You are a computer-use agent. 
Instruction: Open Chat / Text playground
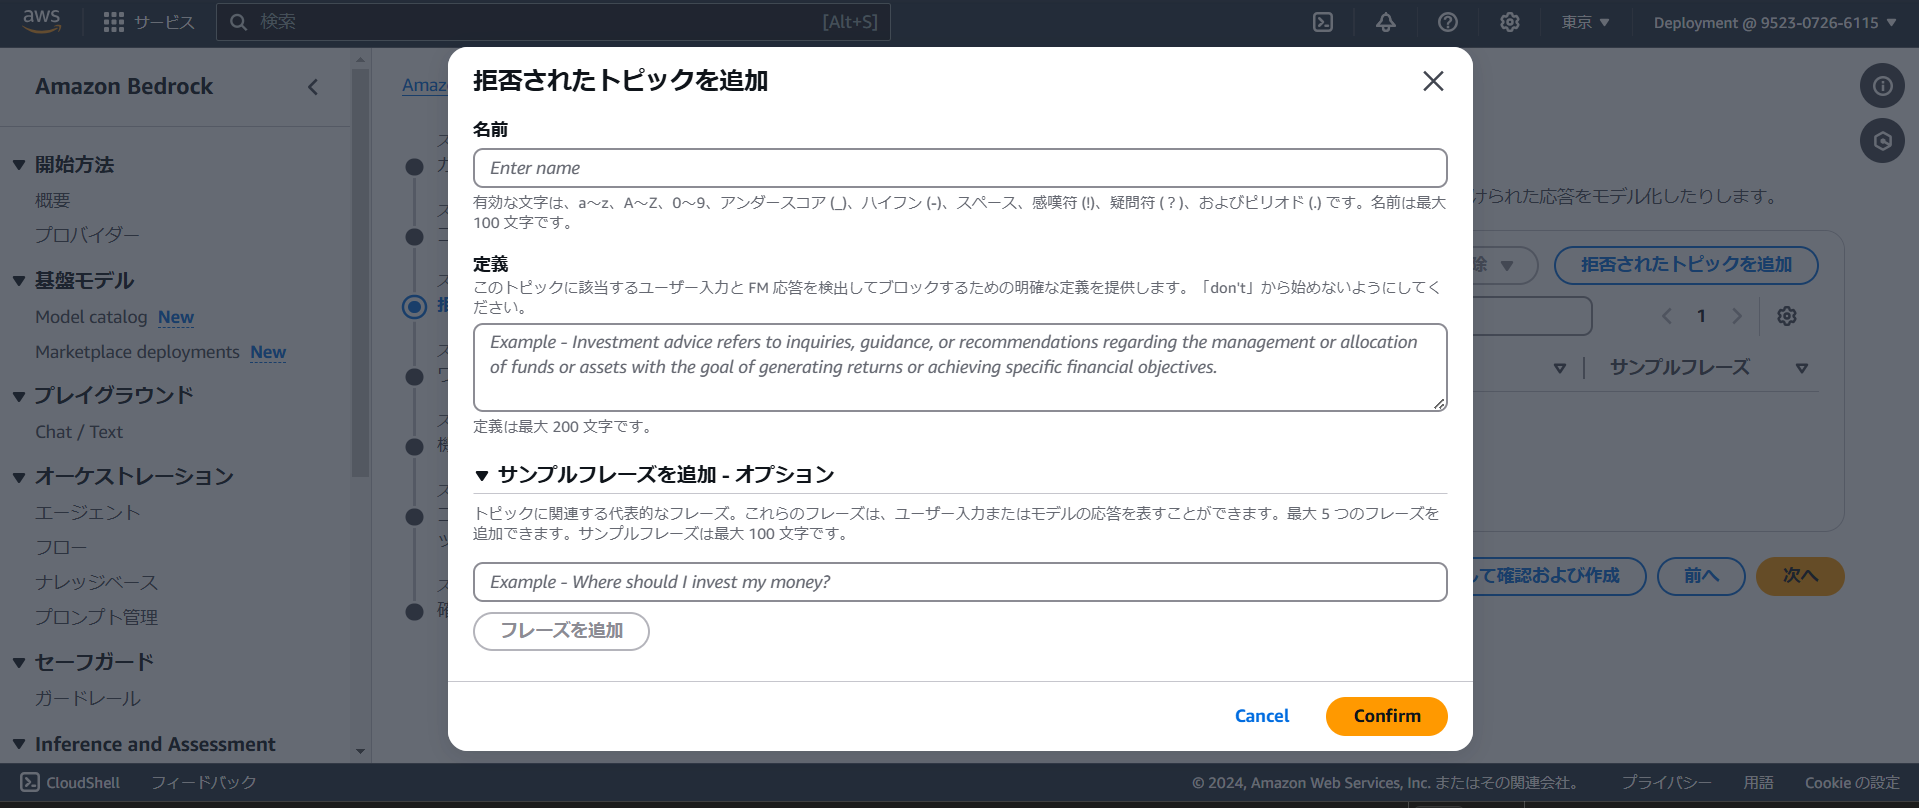pos(79,432)
